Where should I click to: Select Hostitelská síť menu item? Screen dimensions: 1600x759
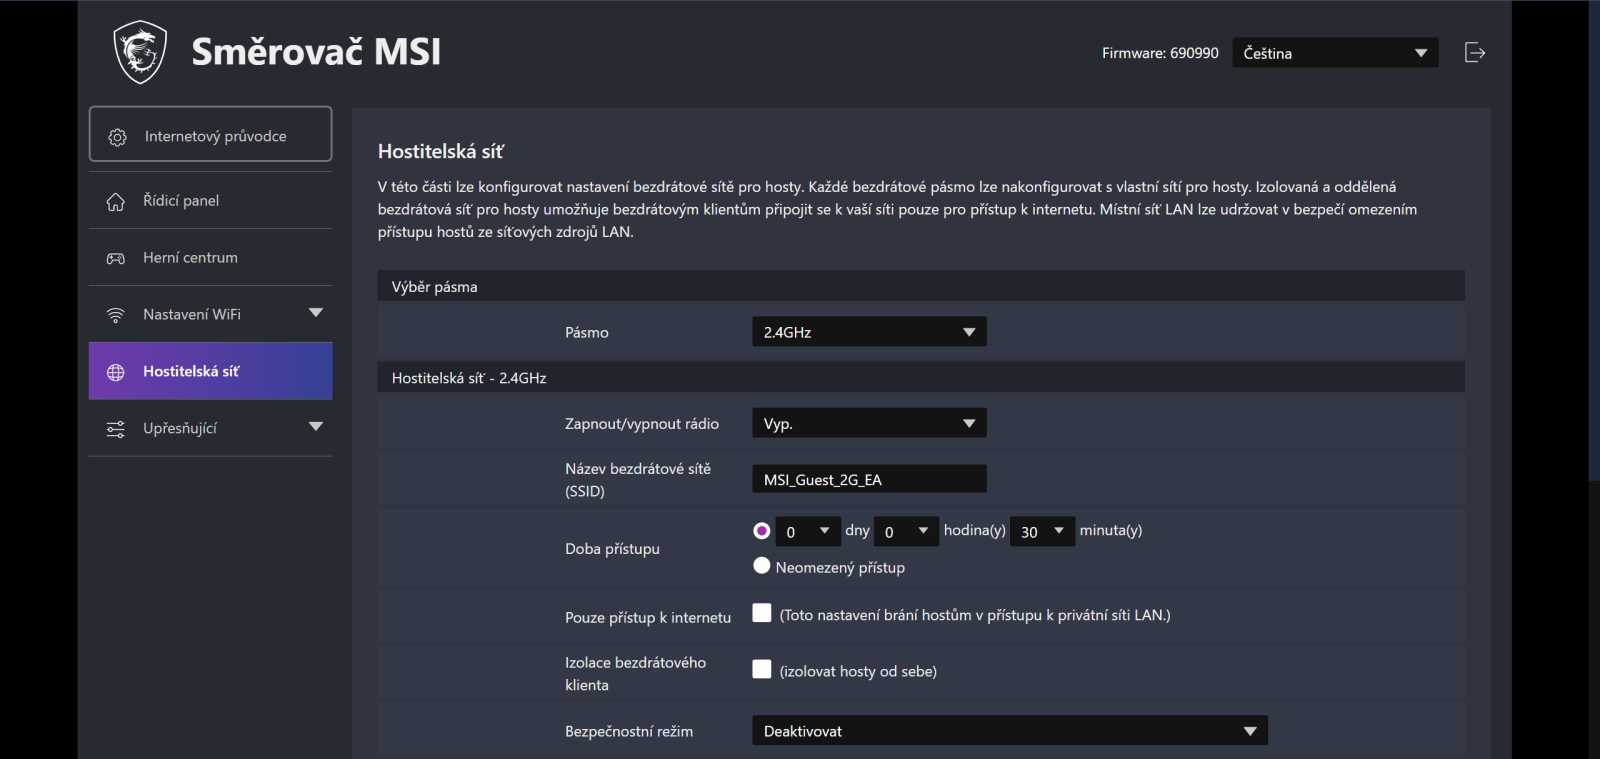point(210,371)
